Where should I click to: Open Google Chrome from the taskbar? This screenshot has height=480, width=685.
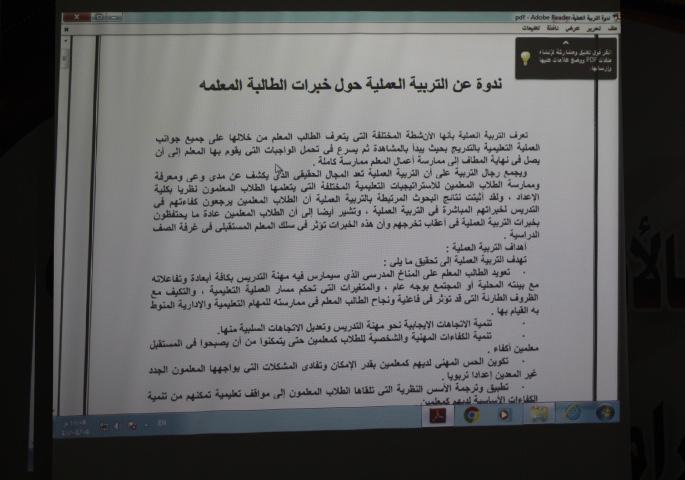click(x=470, y=414)
